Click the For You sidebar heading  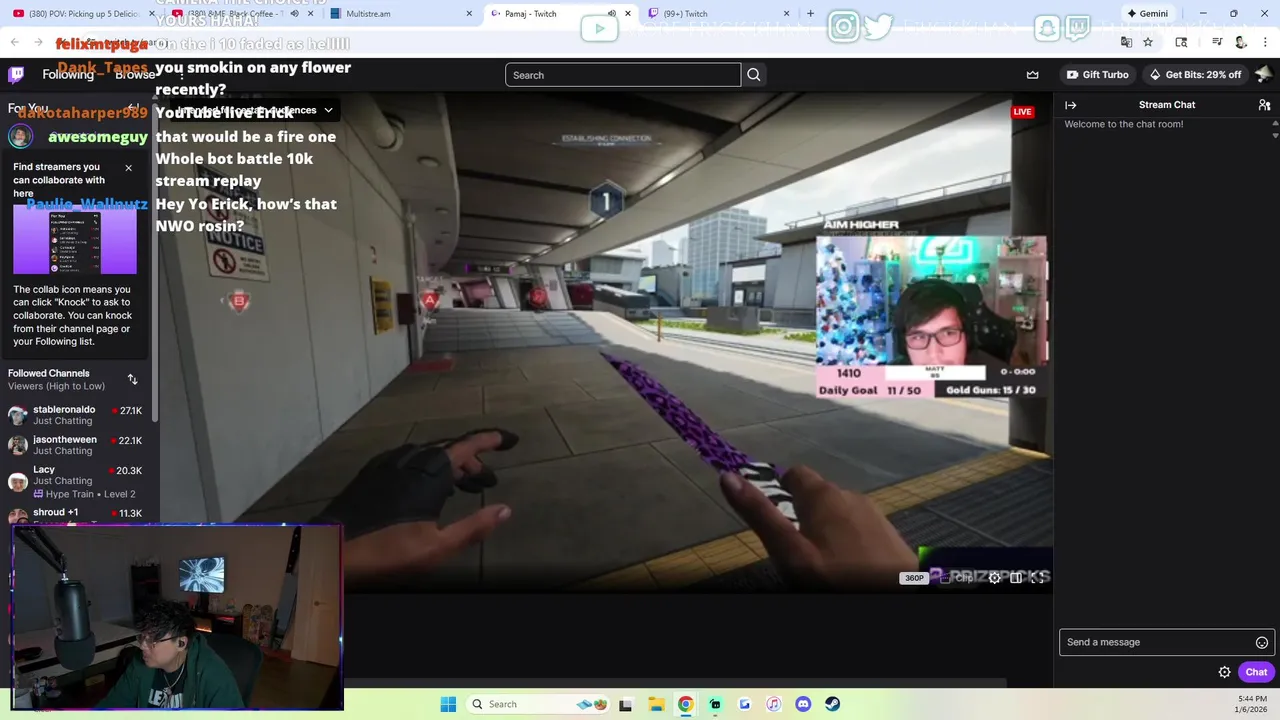click(x=28, y=108)
